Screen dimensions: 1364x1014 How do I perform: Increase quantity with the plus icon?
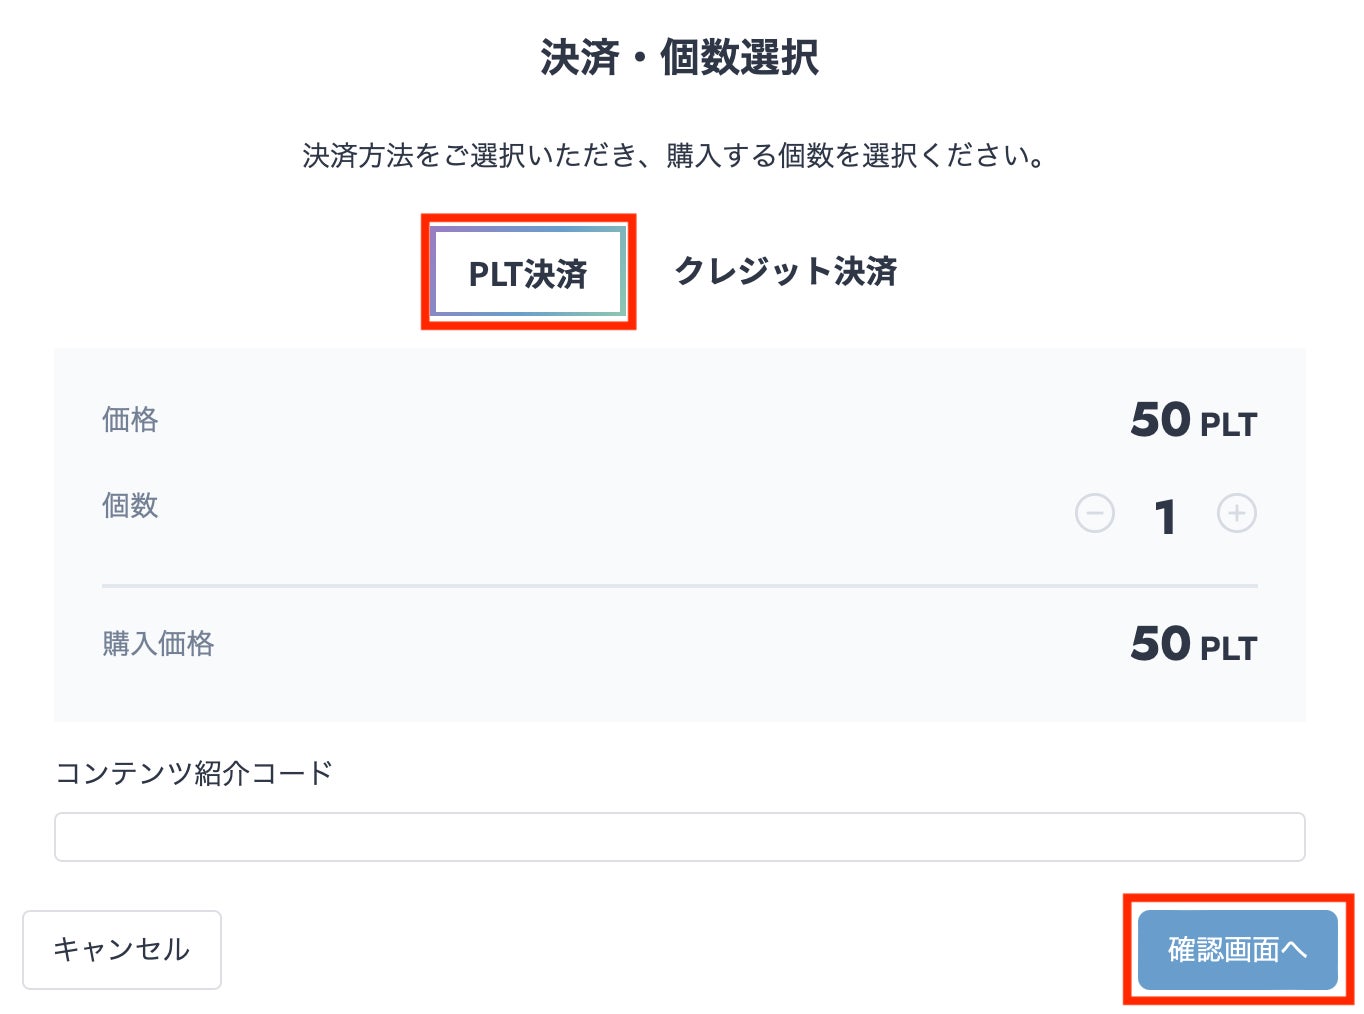[x=1236, y=514]
